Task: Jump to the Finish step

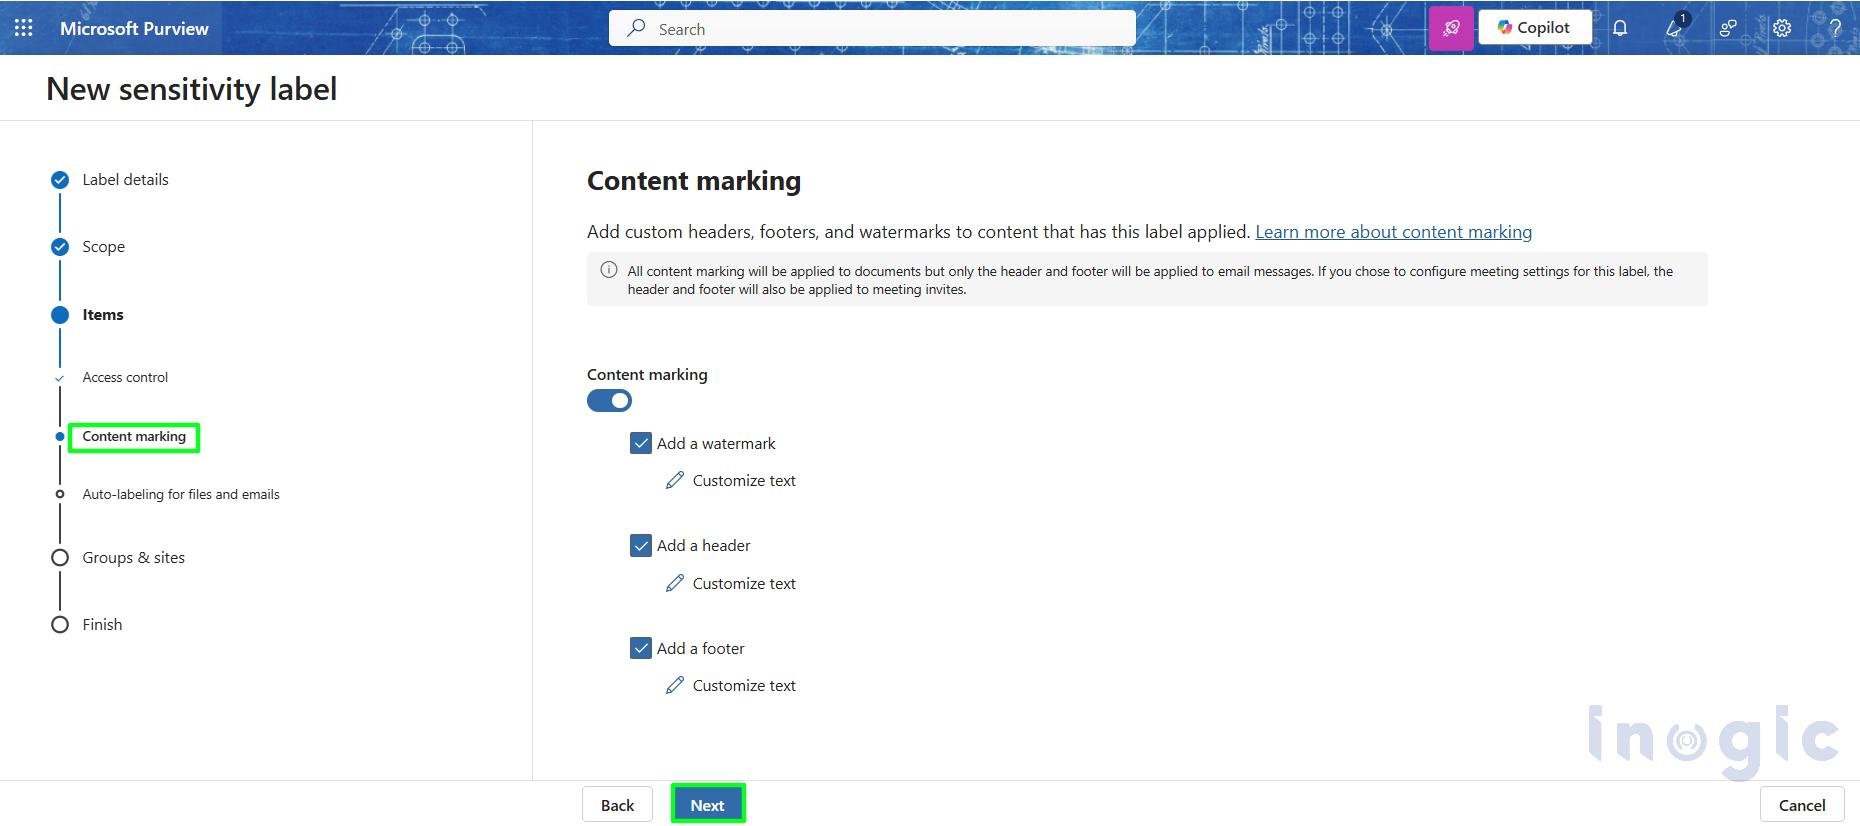Action: 102,625
